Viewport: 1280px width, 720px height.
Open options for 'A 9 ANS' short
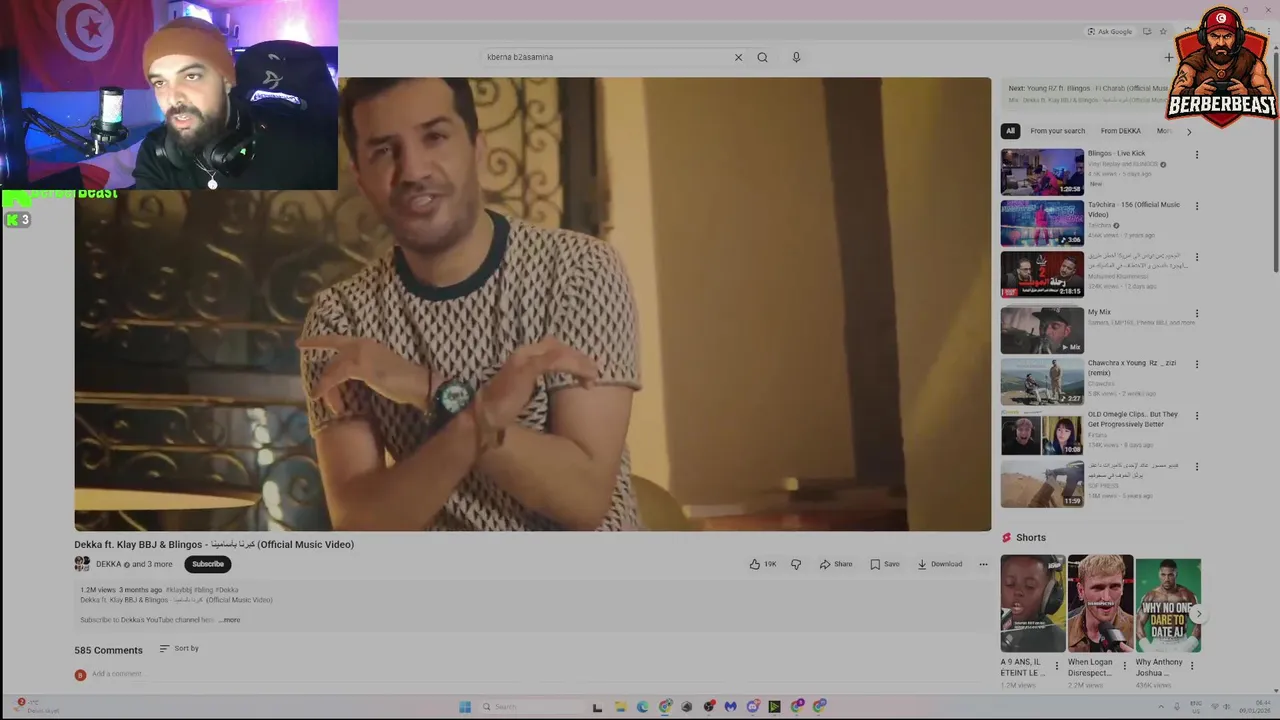[1056, 666]
